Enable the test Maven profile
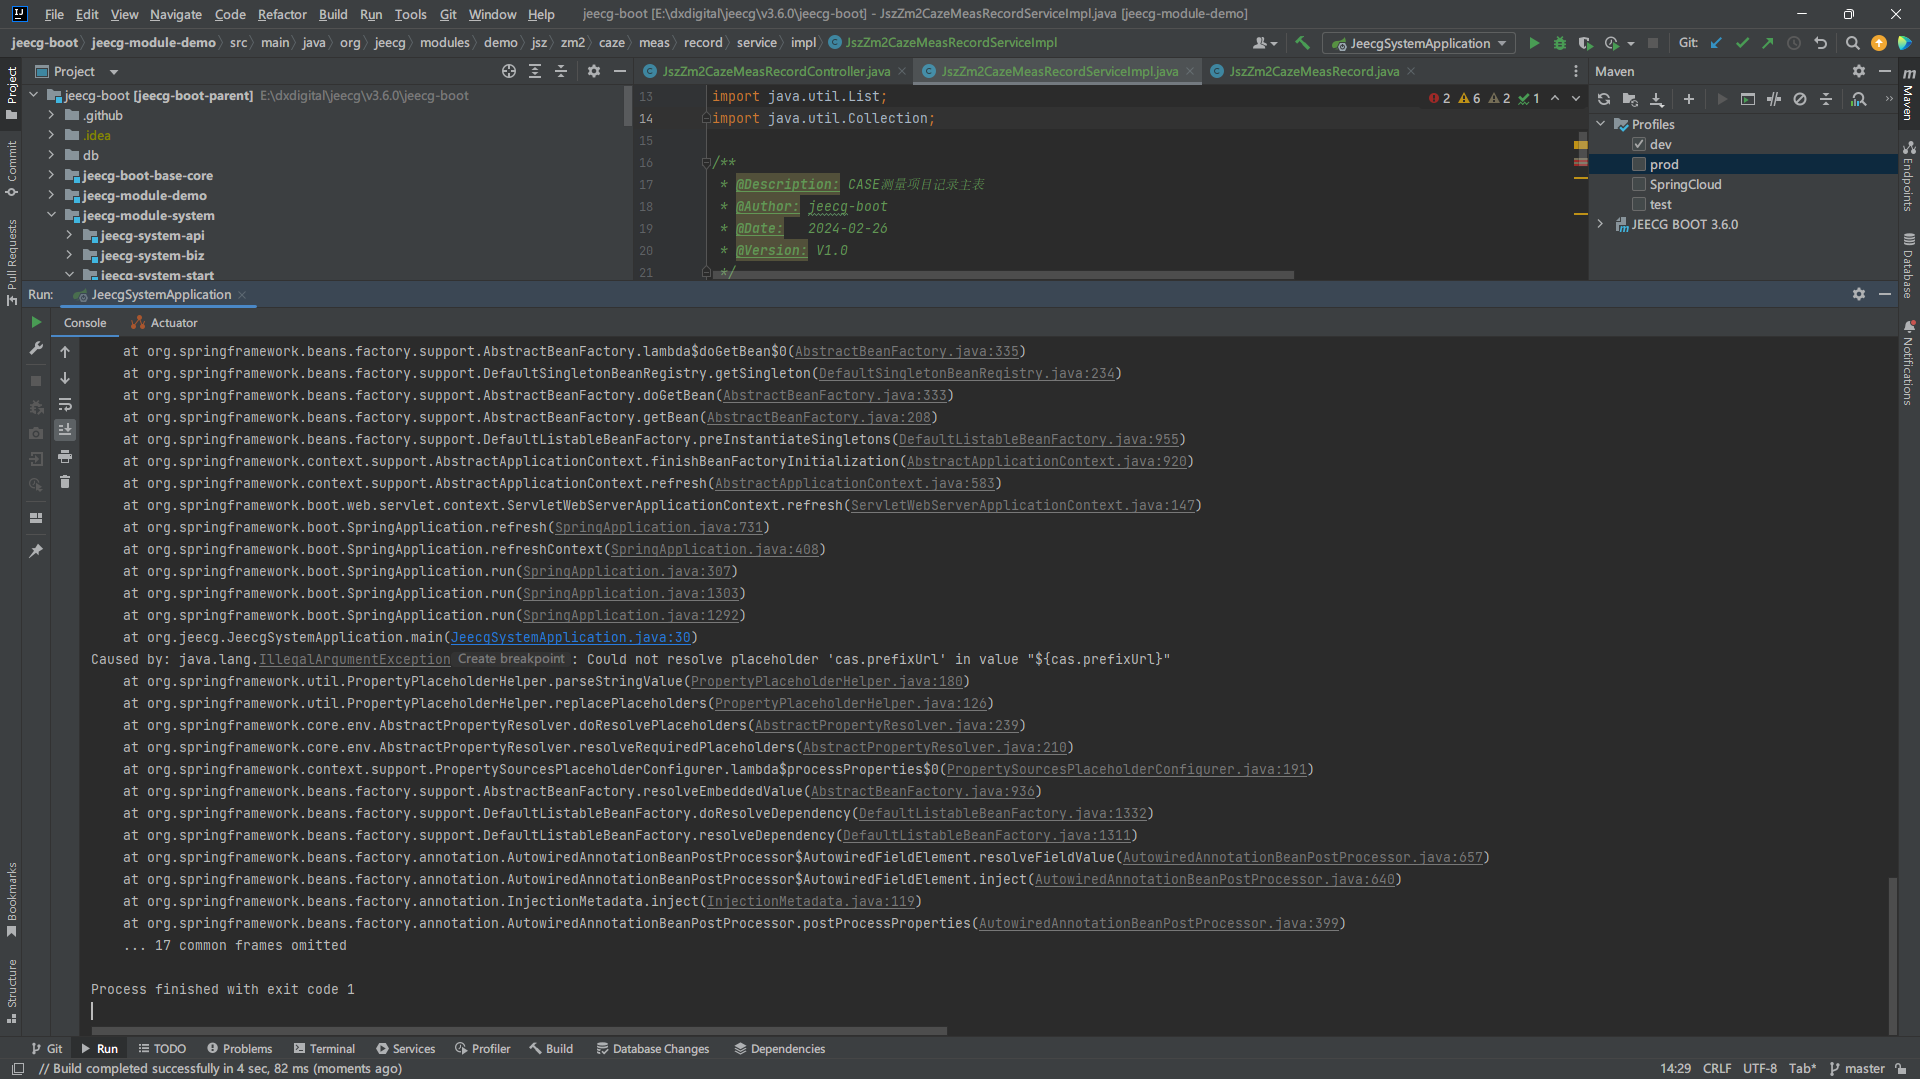The height and width of the screenshot is (1080, 1920). [x=1639, y=204]
